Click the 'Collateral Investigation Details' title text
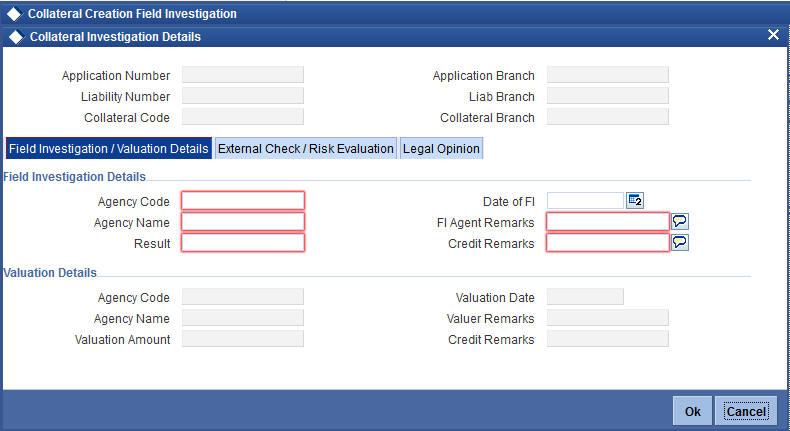790x431 pixels. point(115,37)
